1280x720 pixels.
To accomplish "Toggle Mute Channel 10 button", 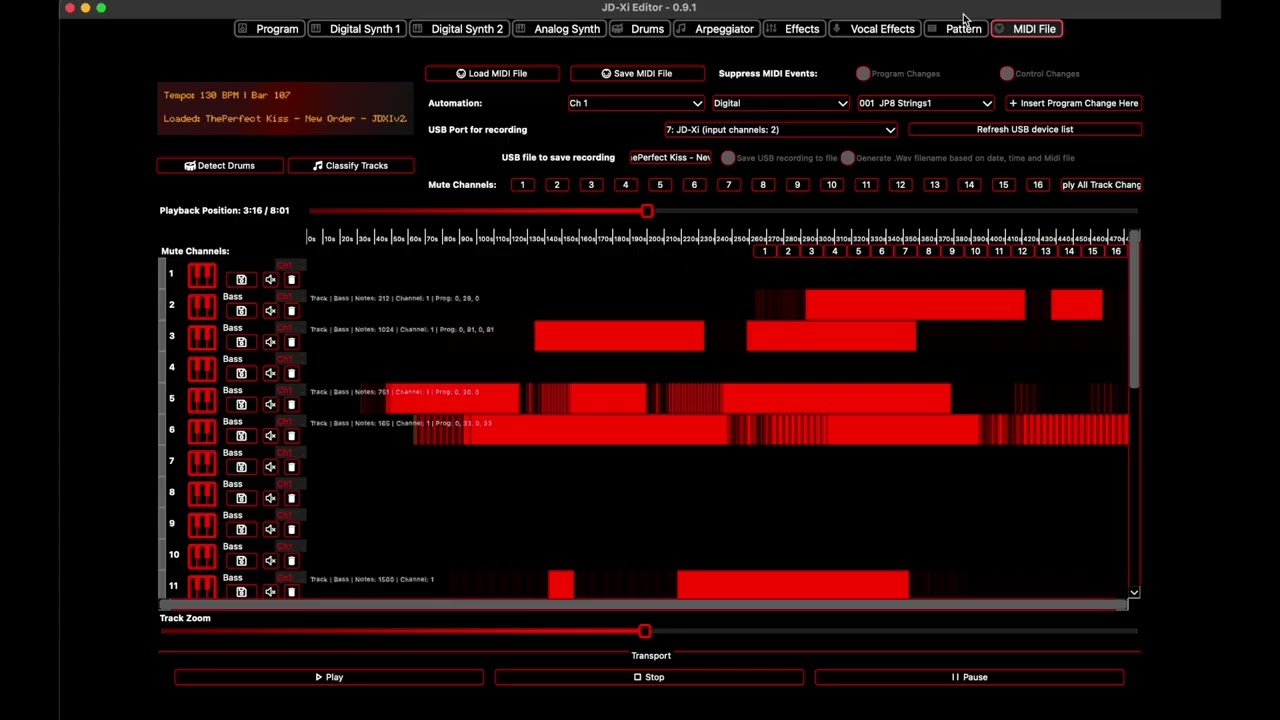I will 831,185.
